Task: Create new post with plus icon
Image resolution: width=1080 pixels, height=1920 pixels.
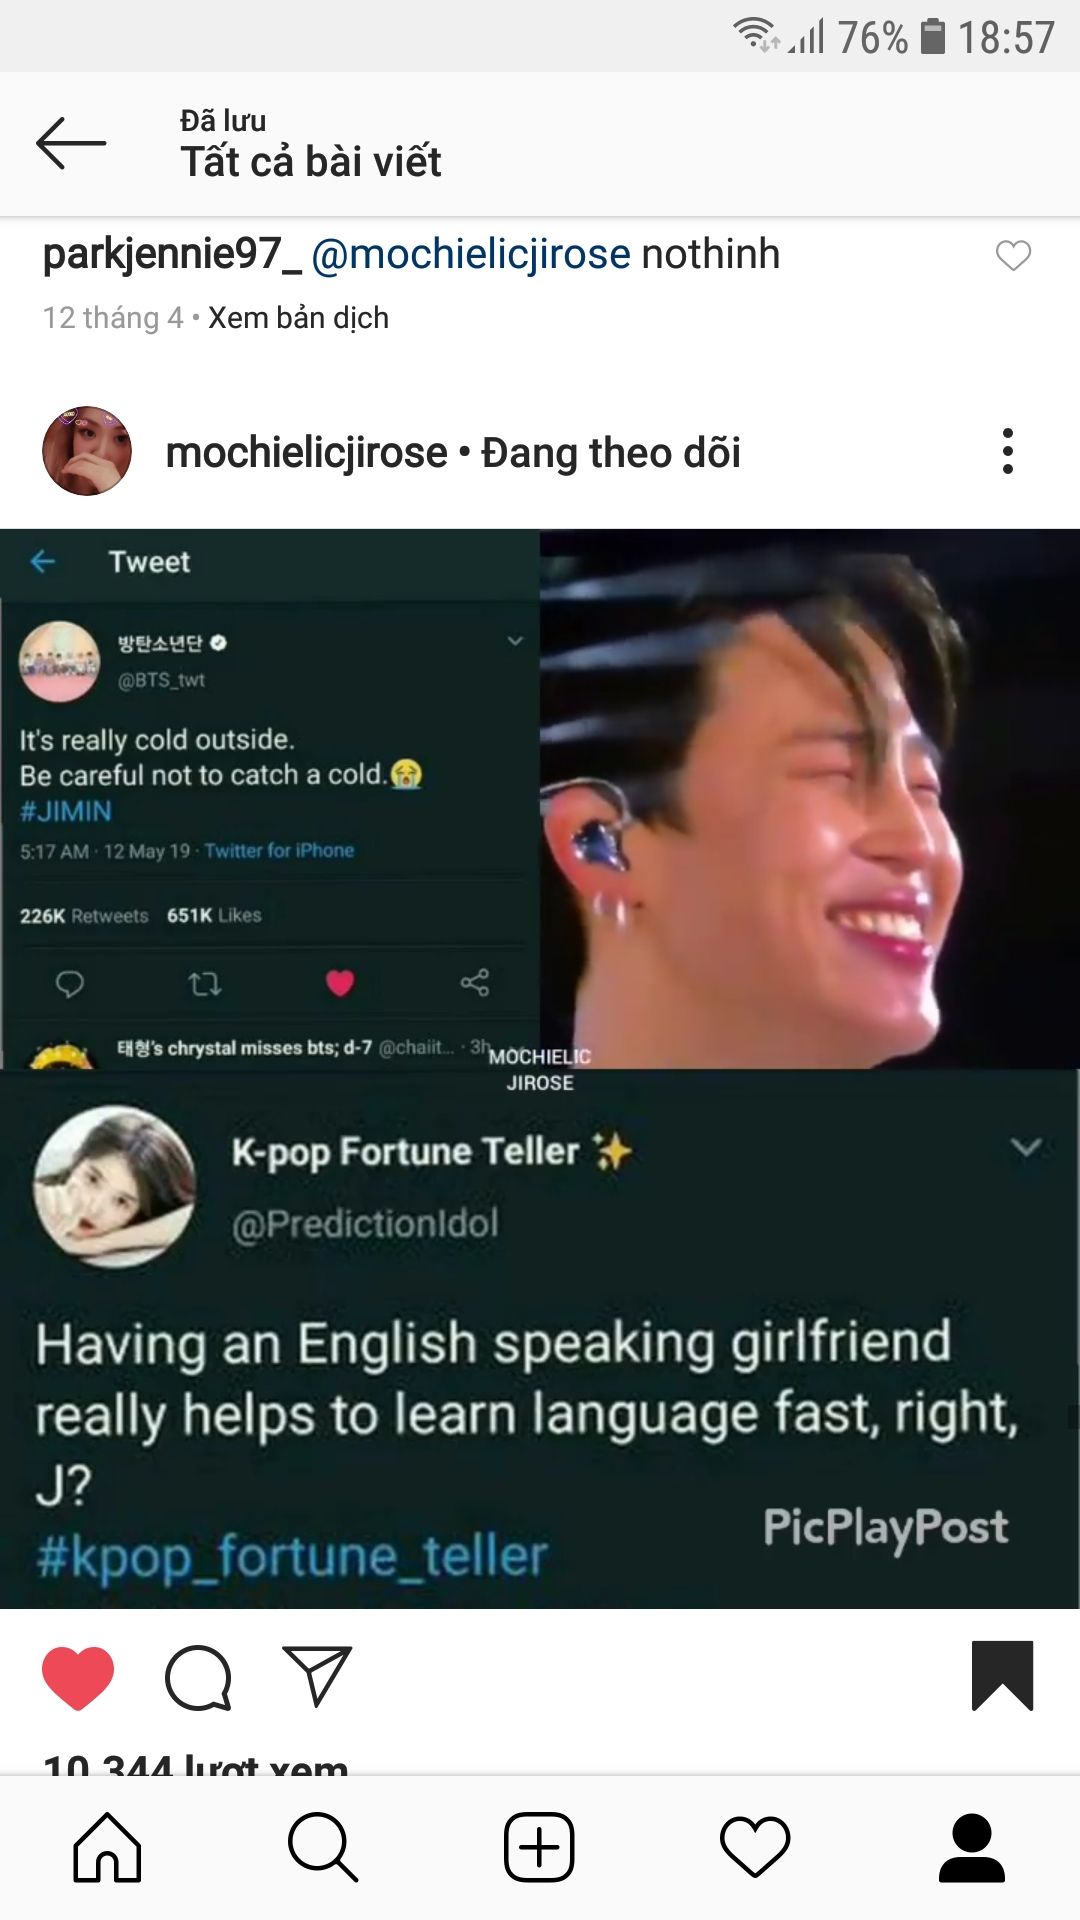Action: pos(539,1847)
